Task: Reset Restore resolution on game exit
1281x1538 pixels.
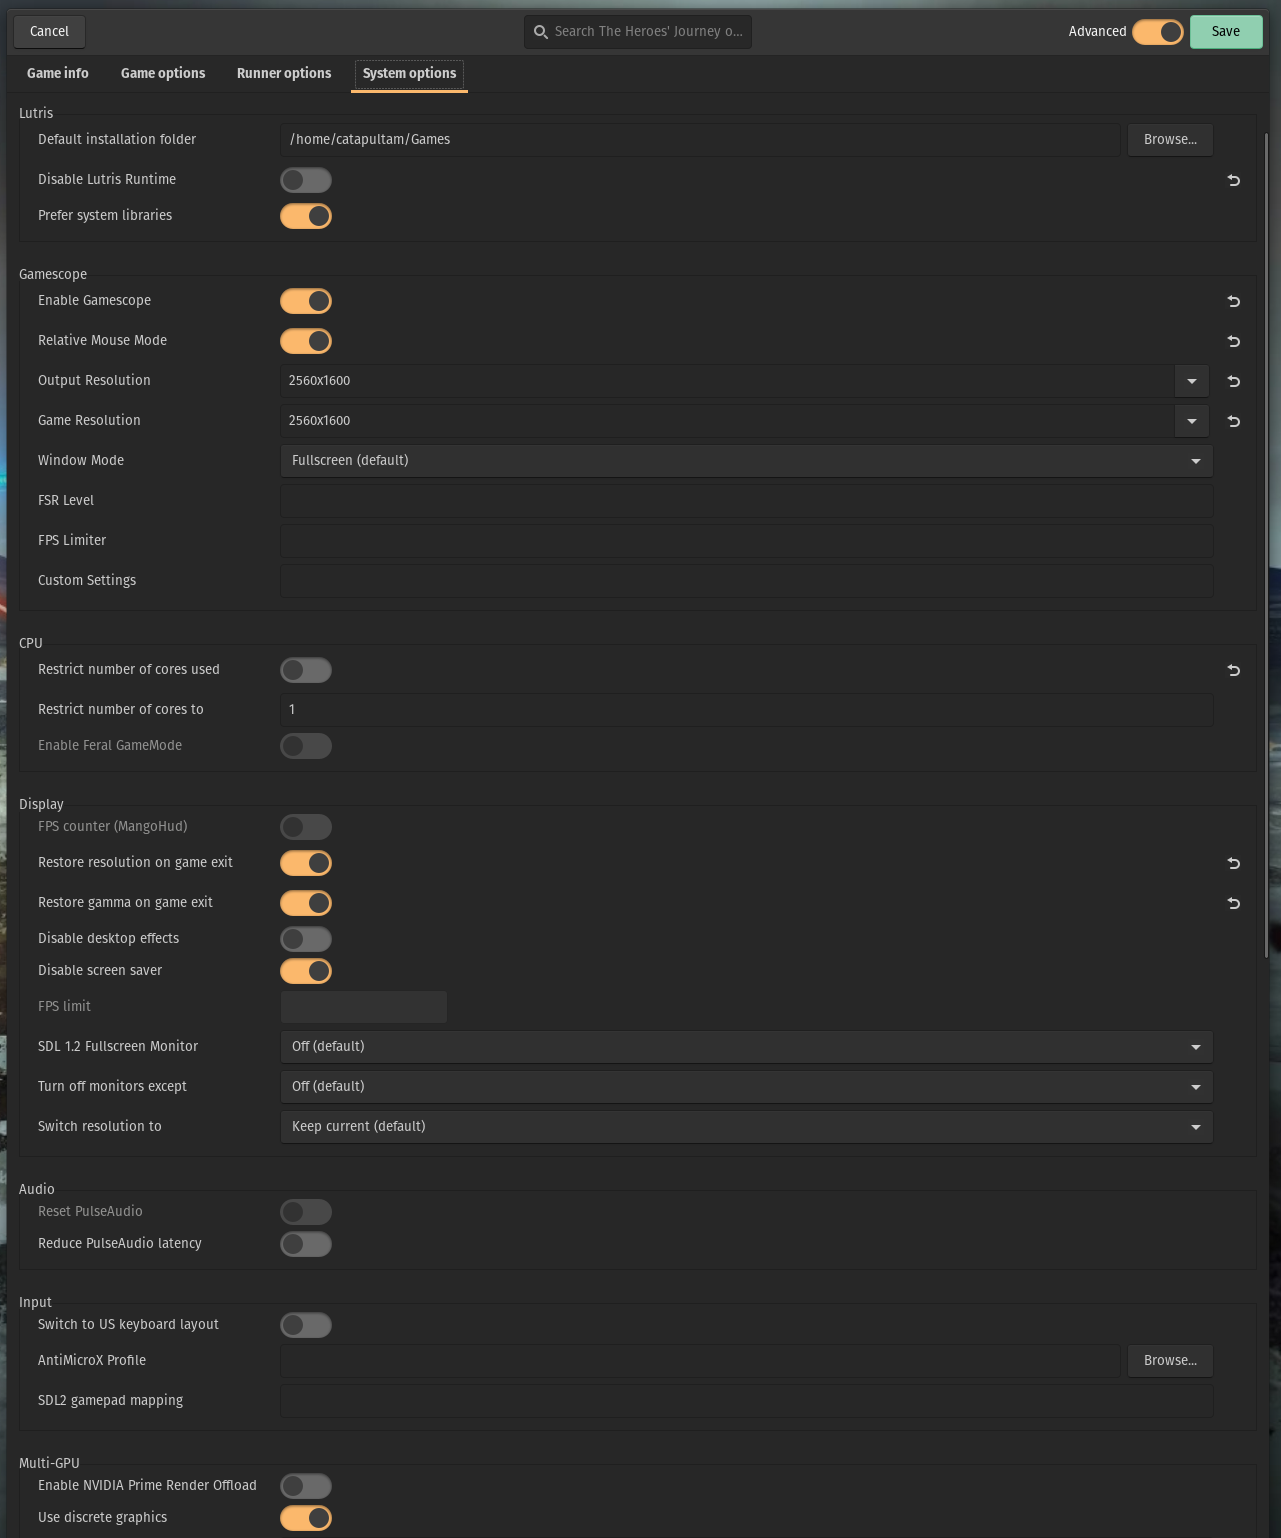Action: 1233,863
